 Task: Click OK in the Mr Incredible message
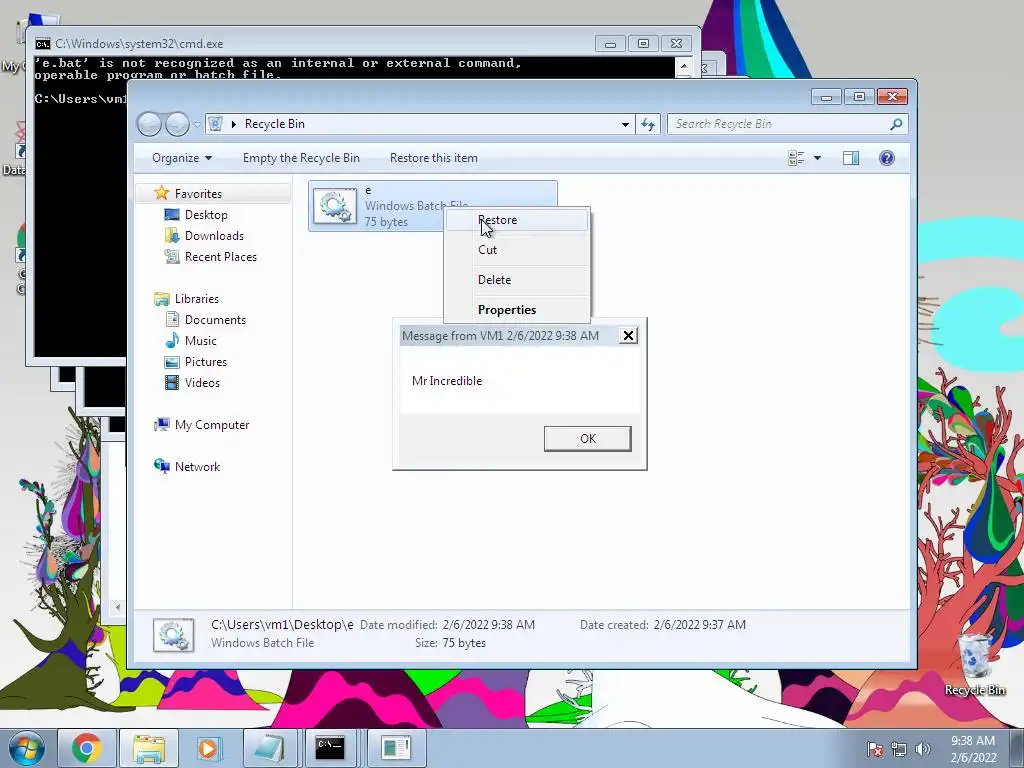click(x=587, y=439)
